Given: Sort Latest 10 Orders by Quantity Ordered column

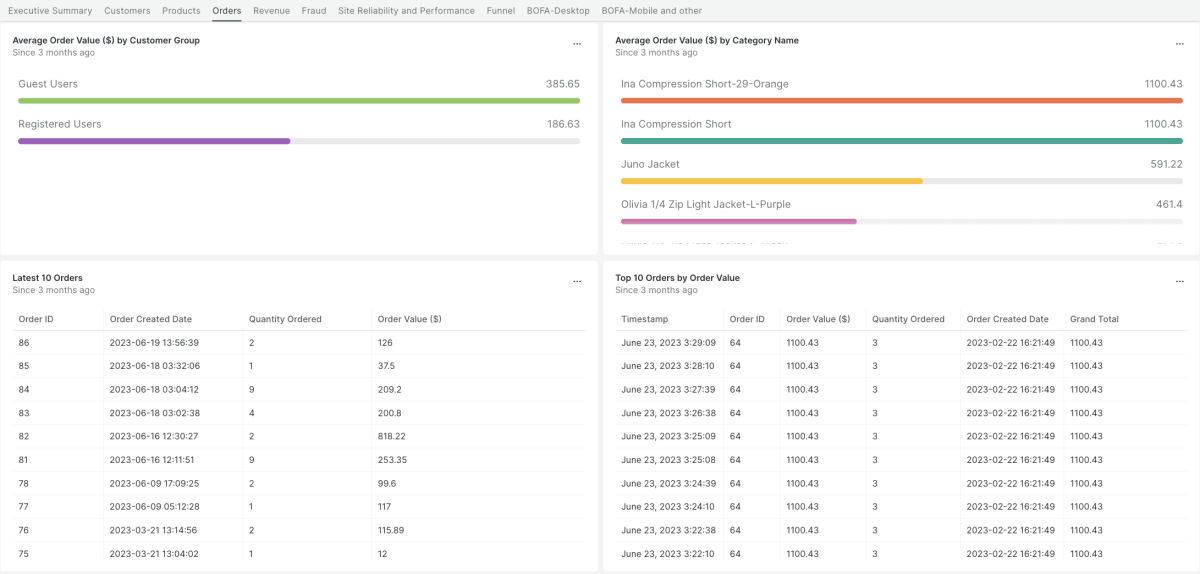Looking at the screenshot, I should 285,319.
